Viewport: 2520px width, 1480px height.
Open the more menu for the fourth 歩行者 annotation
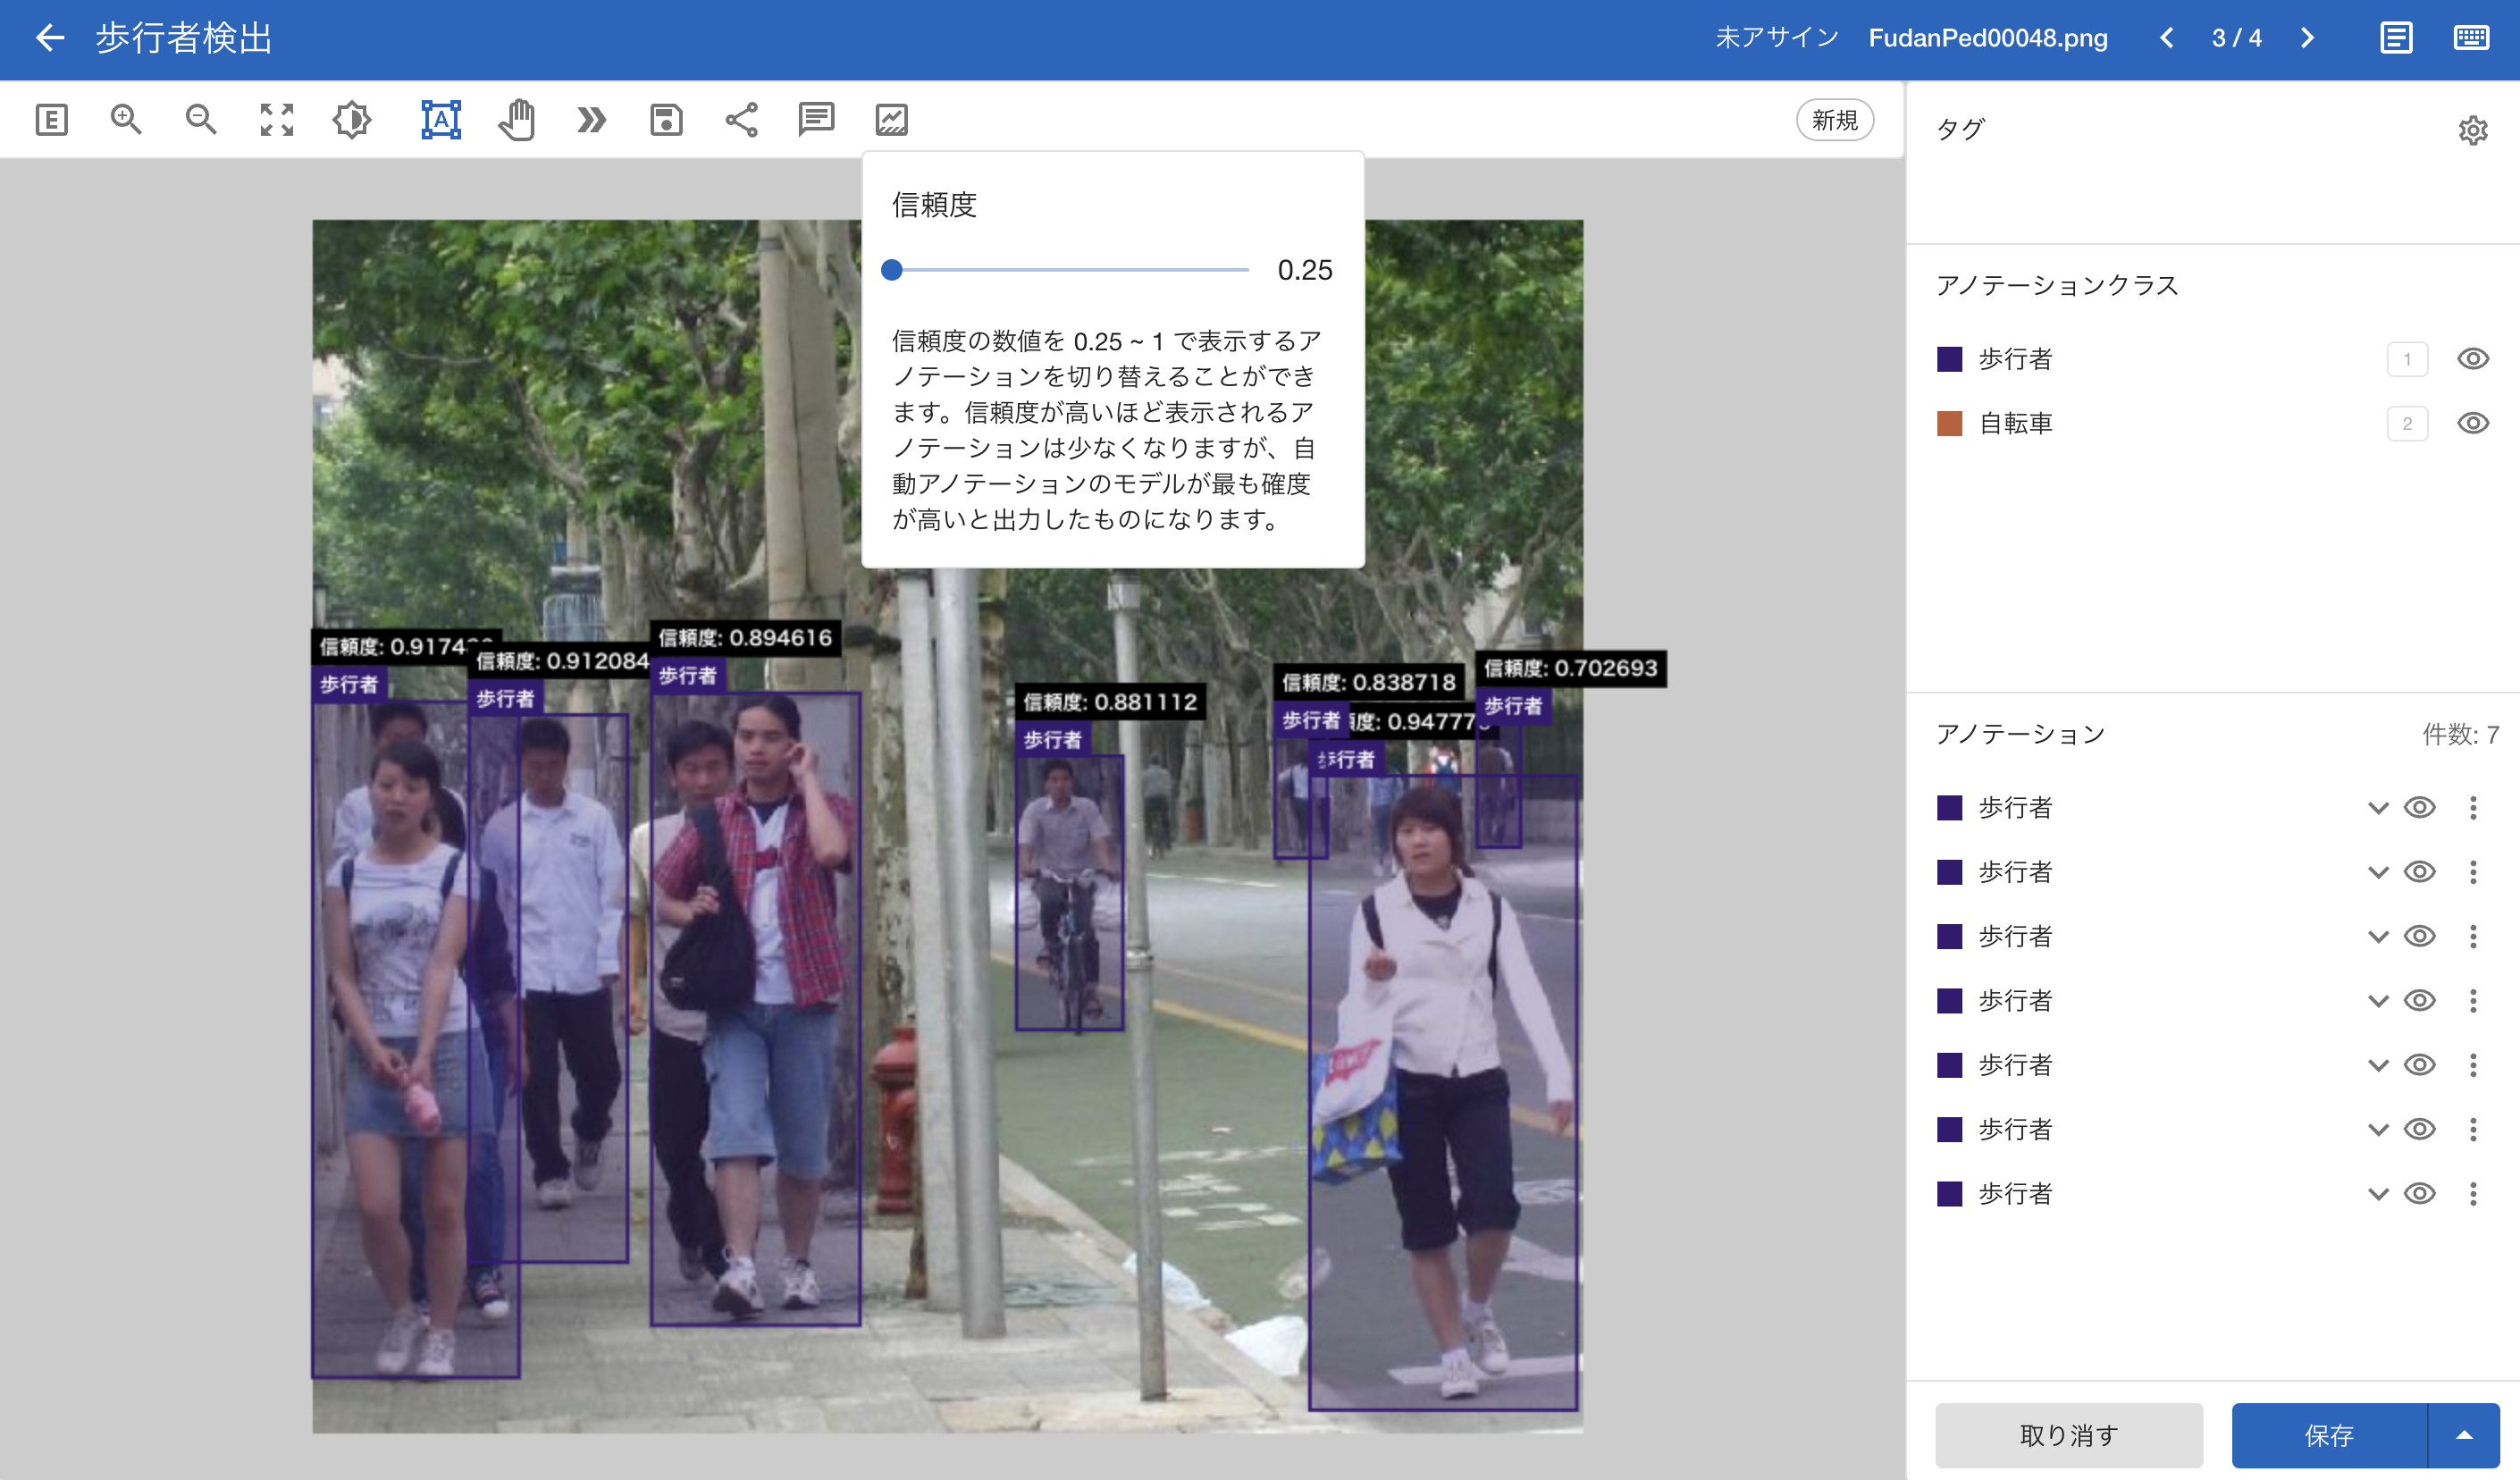[x=2473, y=1001]
